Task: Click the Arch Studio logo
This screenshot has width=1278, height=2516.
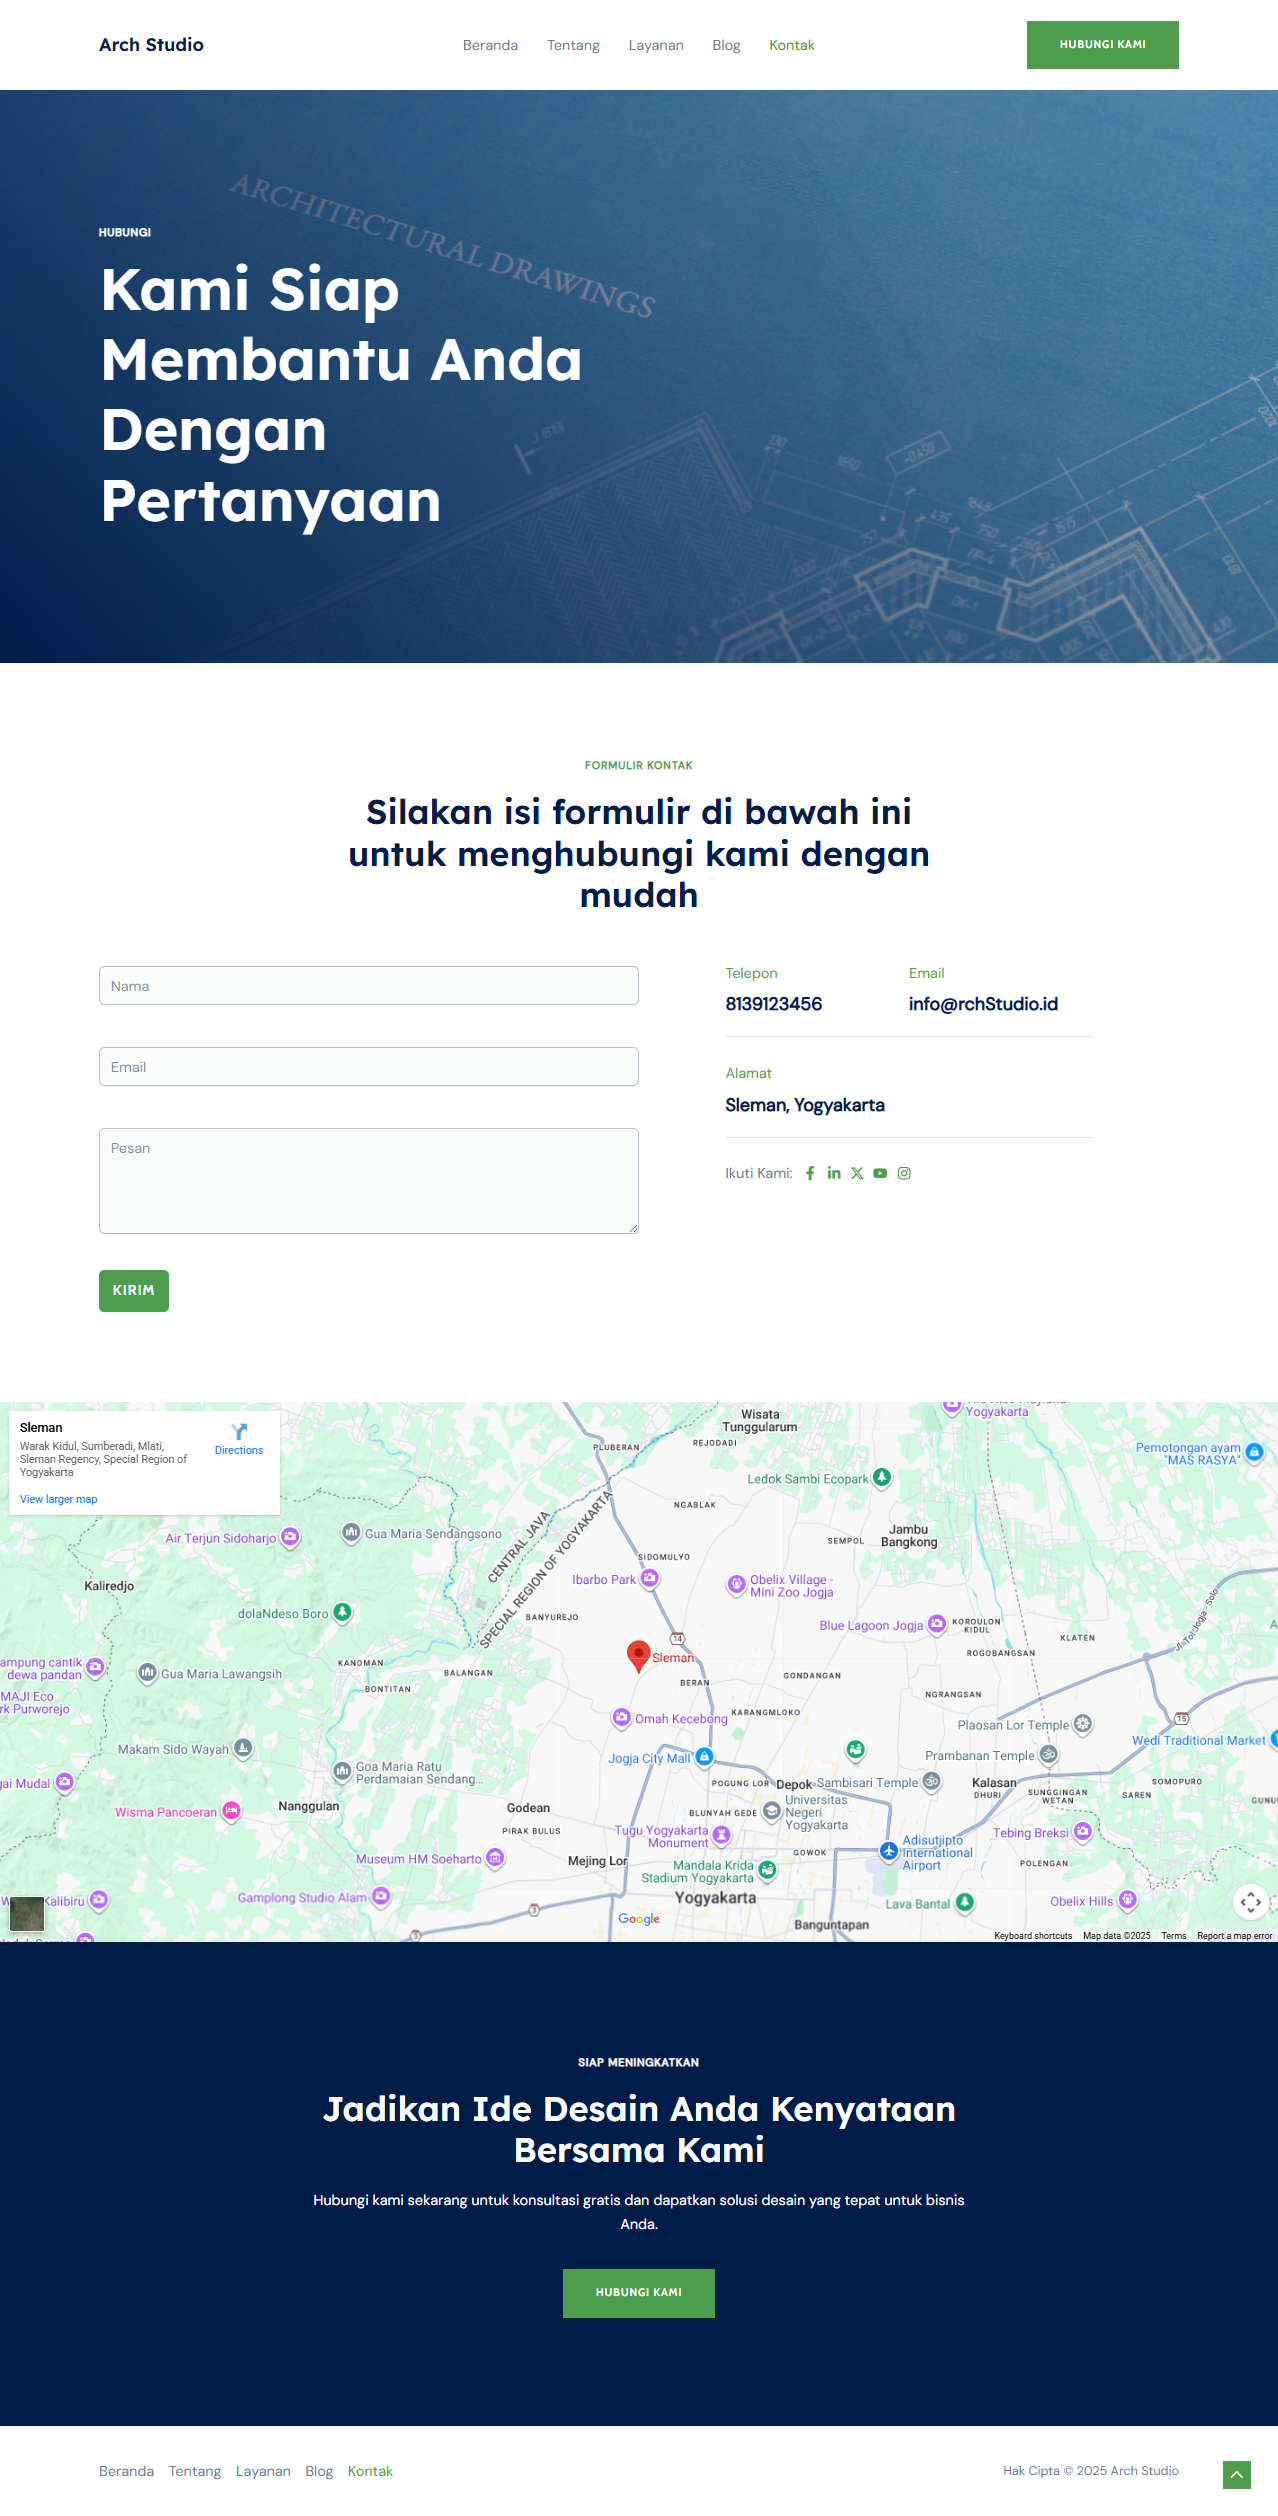Action: (x=151, y=45)
